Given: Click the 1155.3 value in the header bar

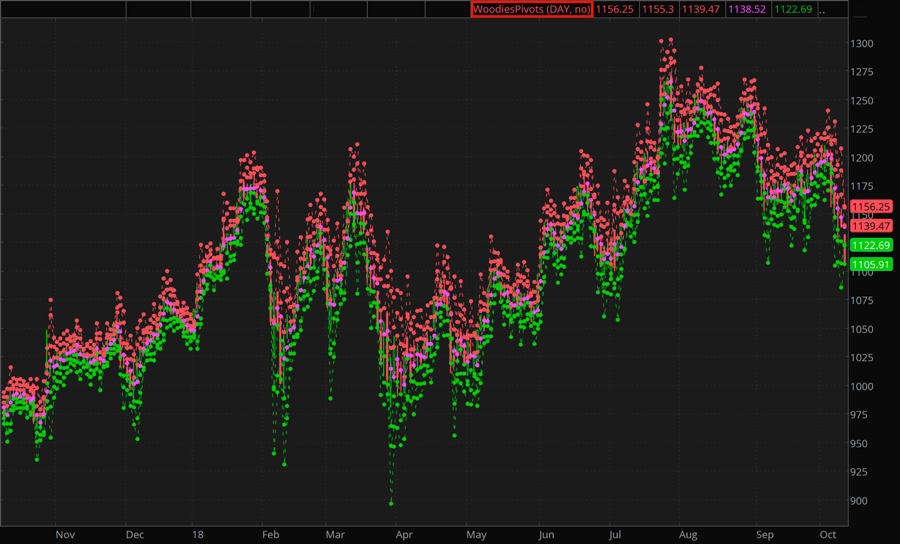Looking at the screenshot, I should click(657, 9).
